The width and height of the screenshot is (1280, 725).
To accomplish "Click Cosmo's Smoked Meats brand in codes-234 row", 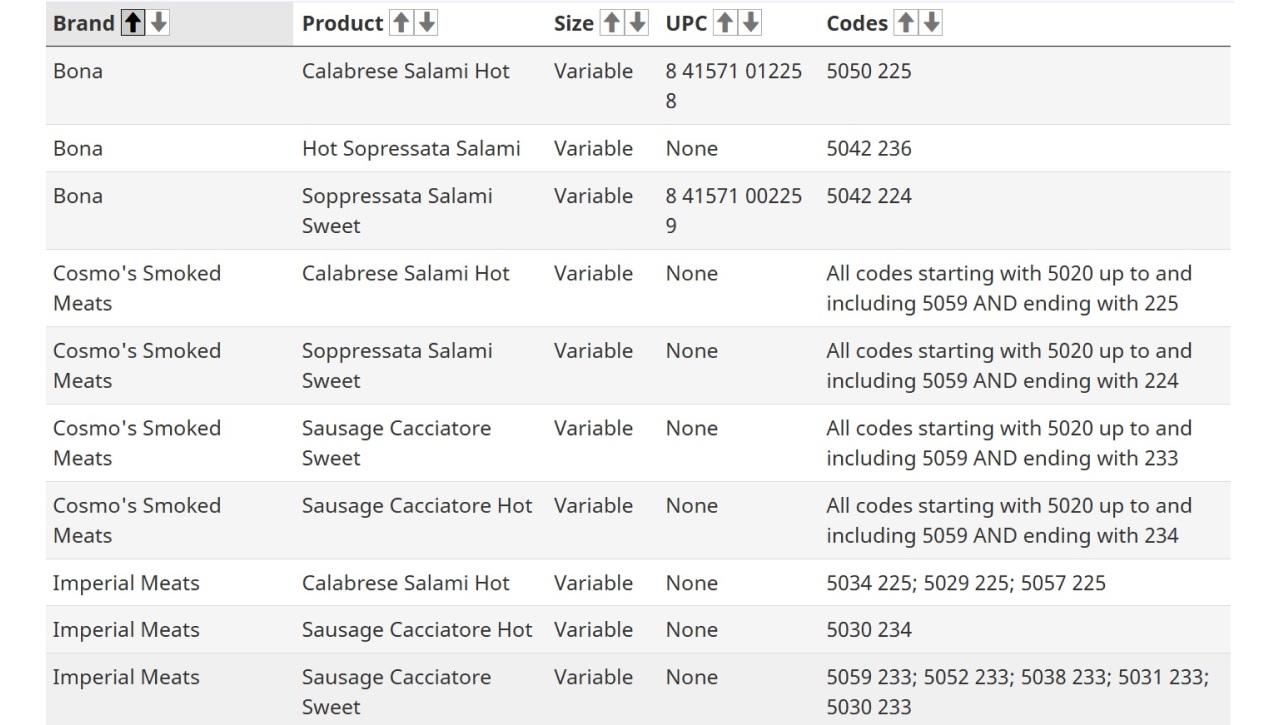I will [137, 521].
